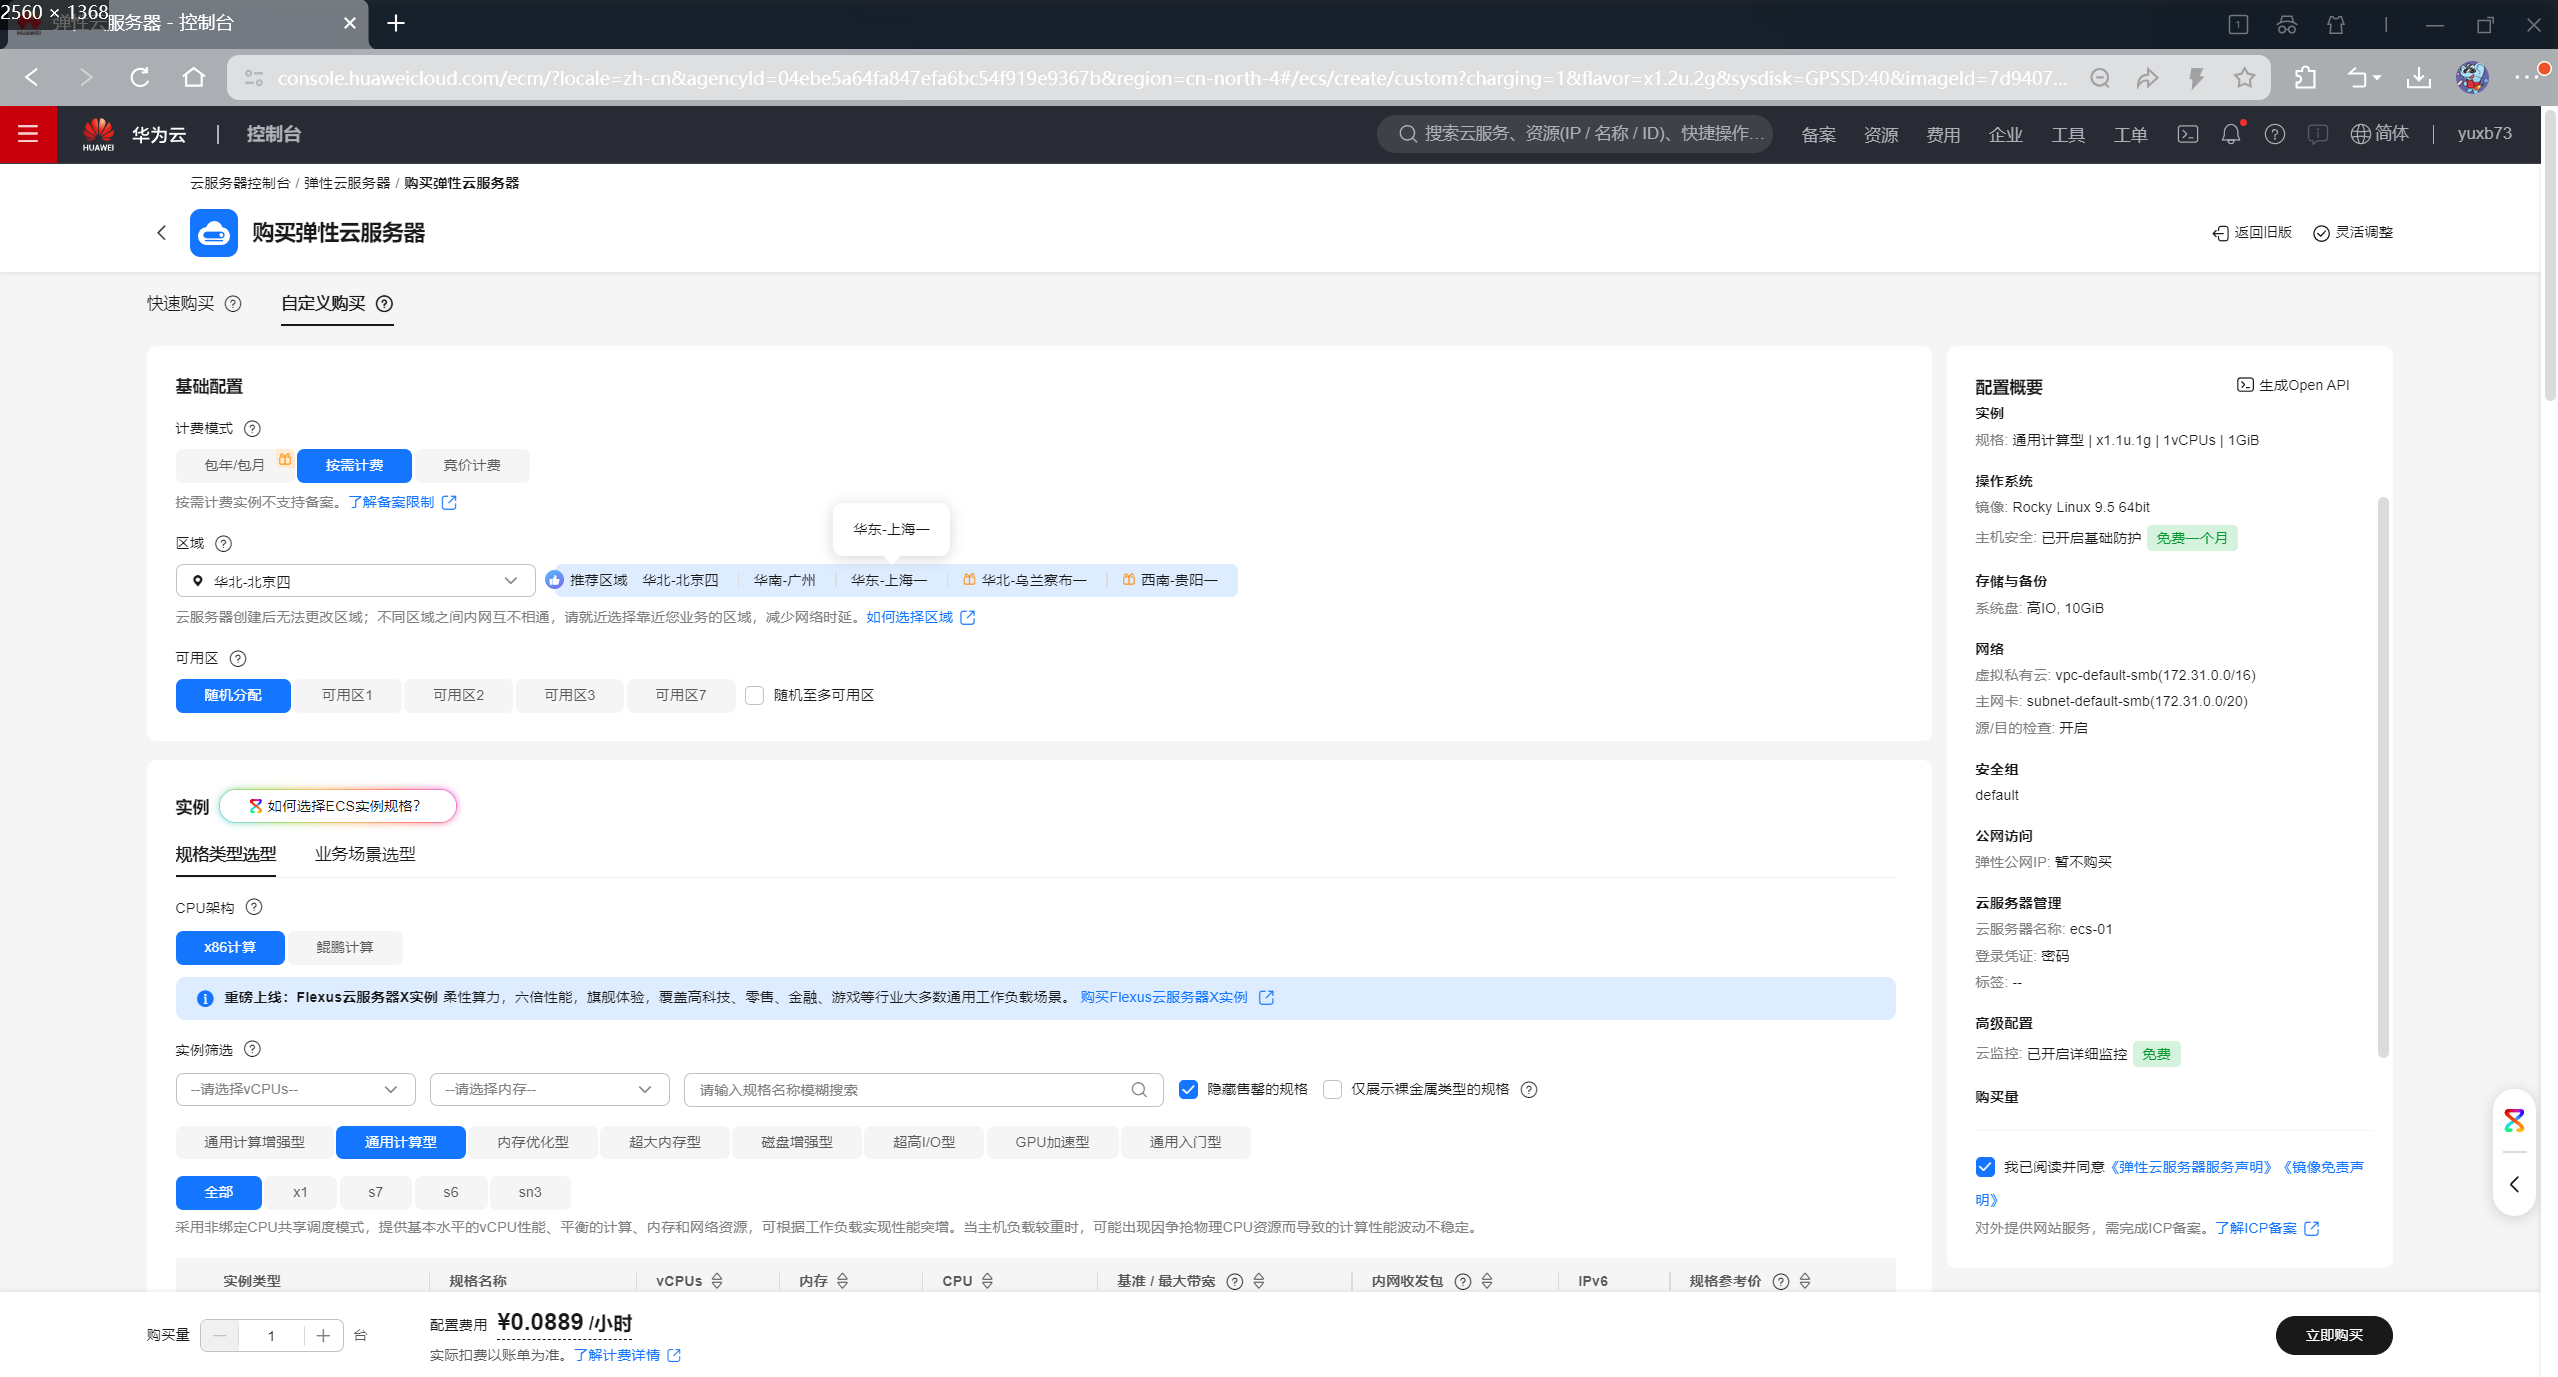Increase 购买量 with plus stepper
Viewport: 2558px width, 1377px height.
click(x=323, y=1336)
